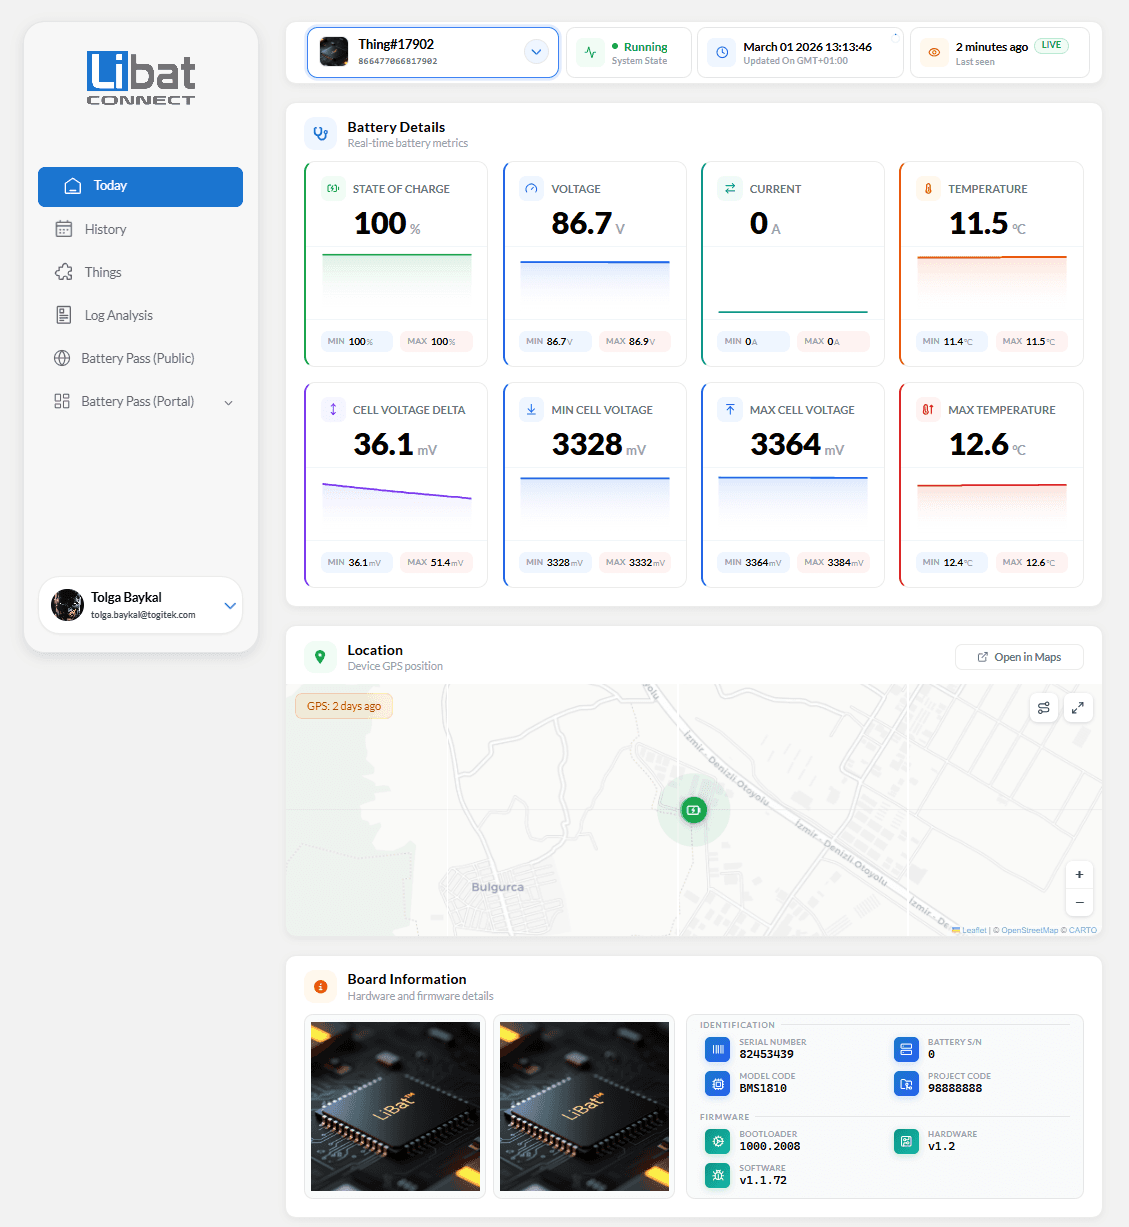Click the Hardware version icon

(x=906, y=1141)
